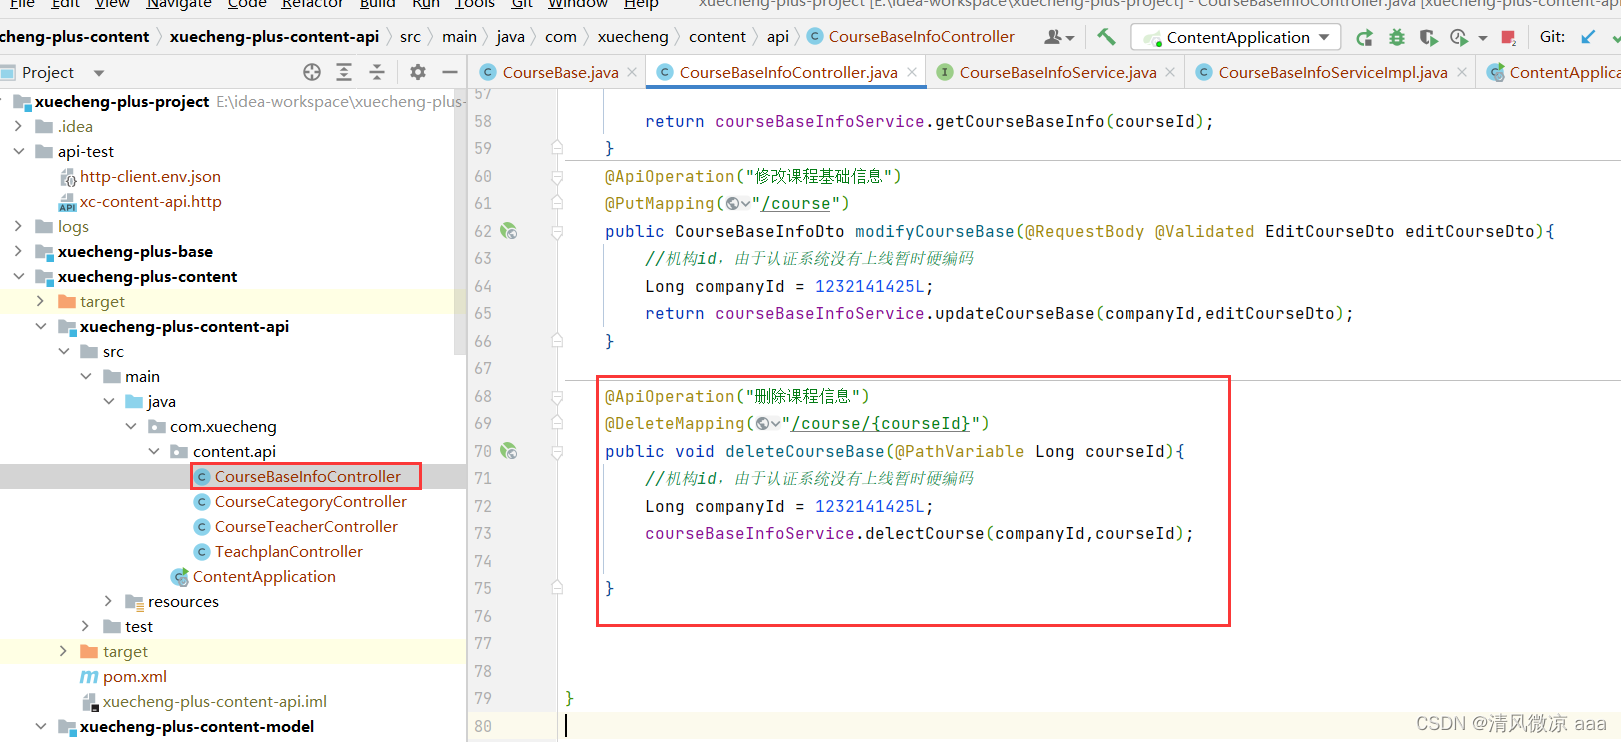The image size is (1621, 742).
Task: Expand the logs folder
Action: (x=18, y=226)
